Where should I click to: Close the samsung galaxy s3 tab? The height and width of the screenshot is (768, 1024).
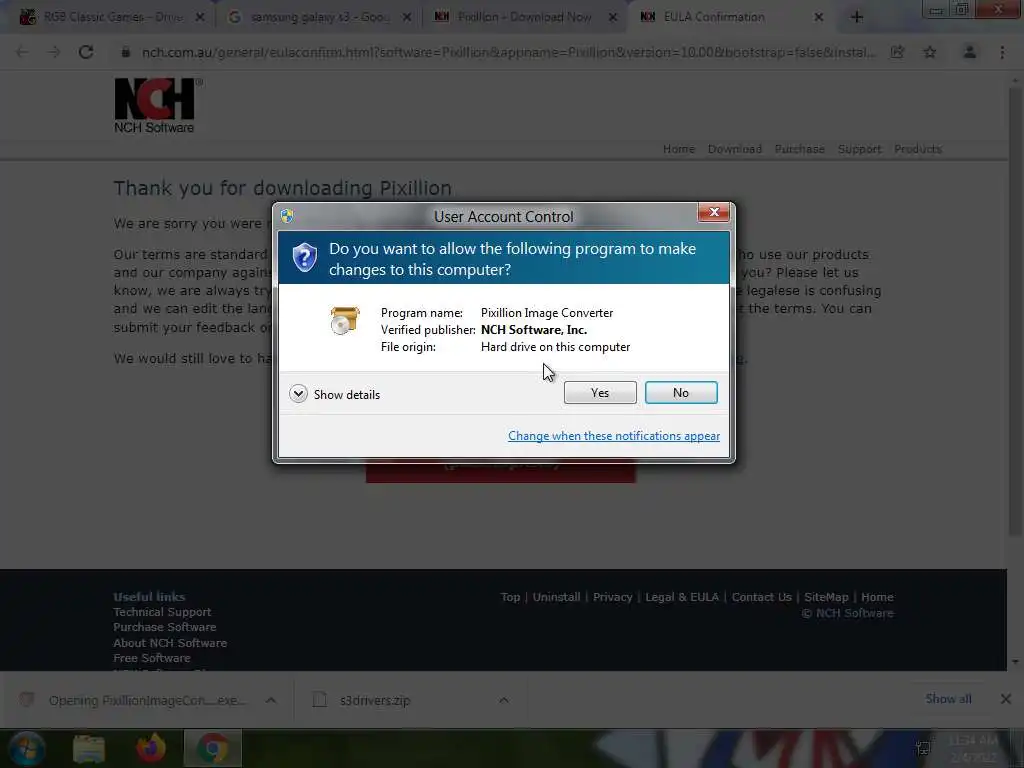[407, 17]
